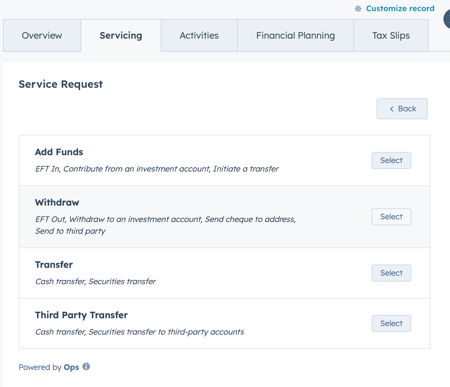Viewport: 450px width, 387px height.
Task: Click the Back chevron arrow
Action: [x=392, y=109]
